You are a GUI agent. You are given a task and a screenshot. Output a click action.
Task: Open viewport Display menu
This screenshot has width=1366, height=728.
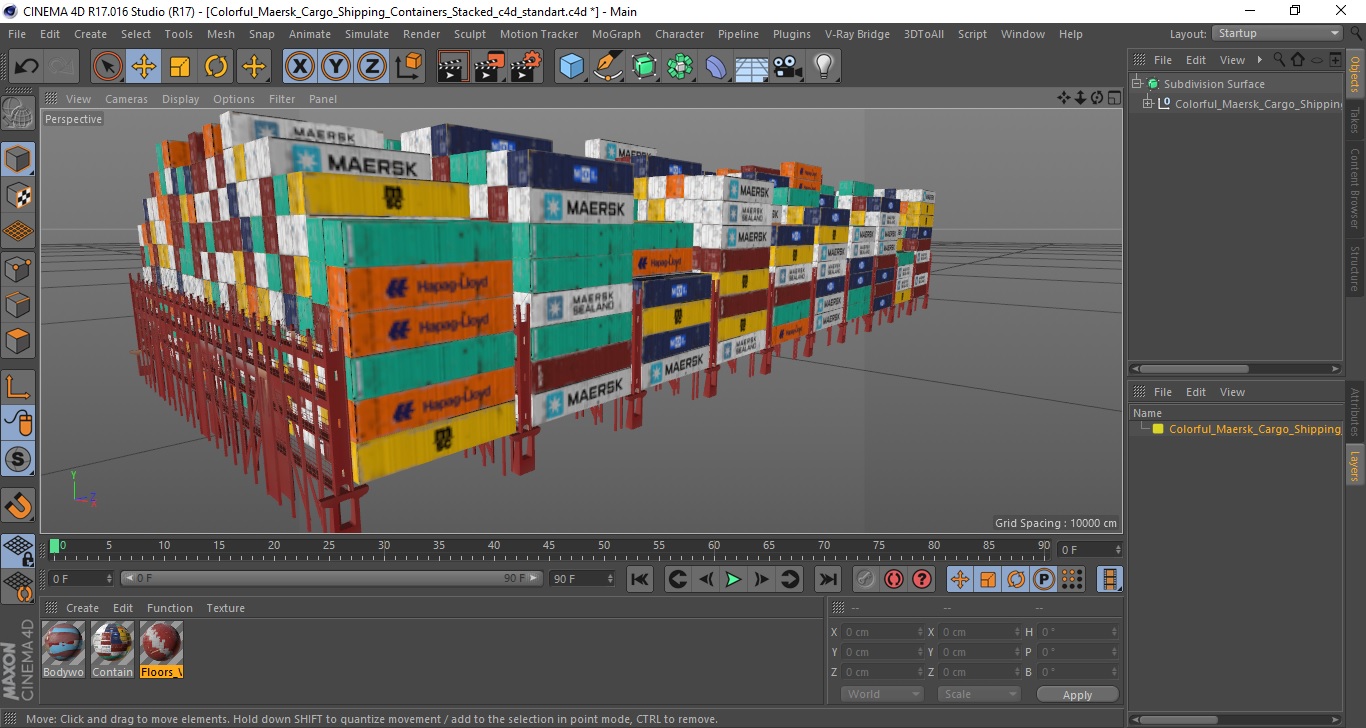coord(181,99)
